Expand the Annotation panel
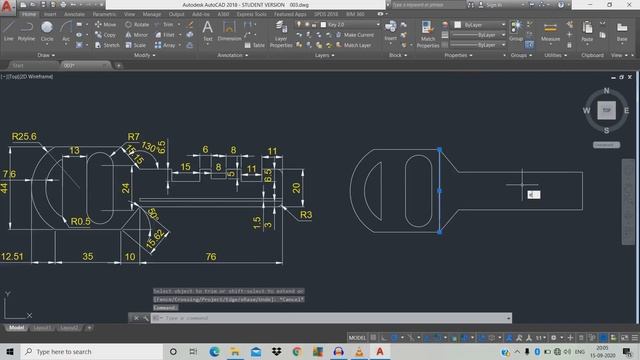The image size is (640, 360). (233, 55)
